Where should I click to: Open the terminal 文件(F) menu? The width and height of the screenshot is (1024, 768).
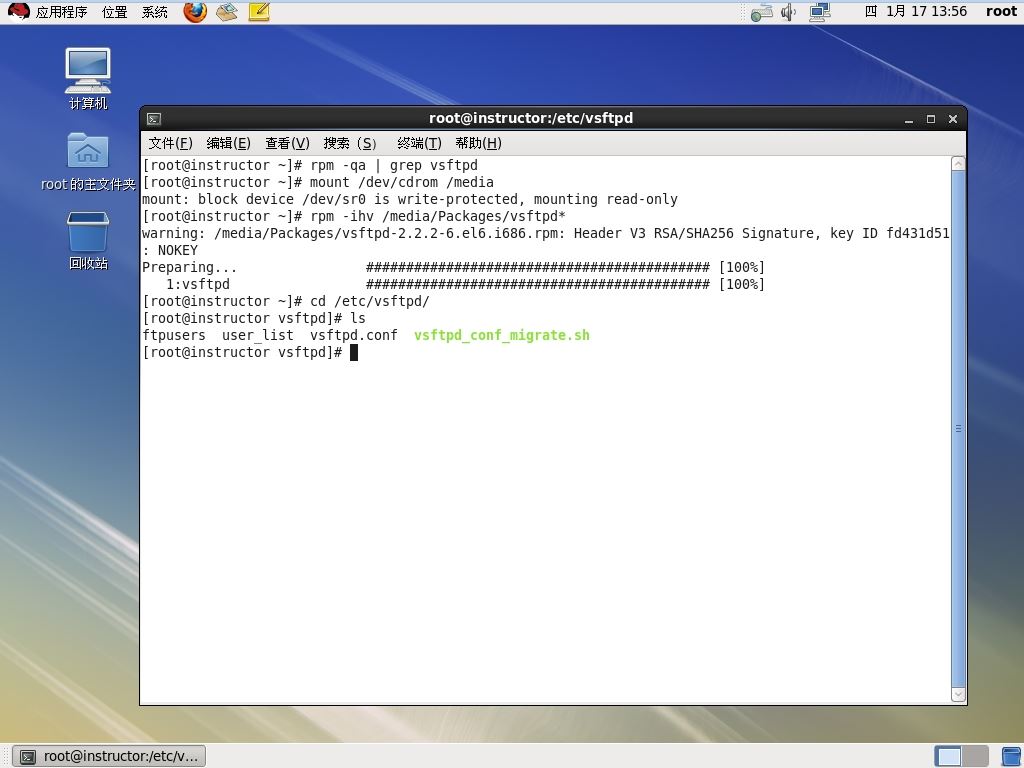pos(170,143)
